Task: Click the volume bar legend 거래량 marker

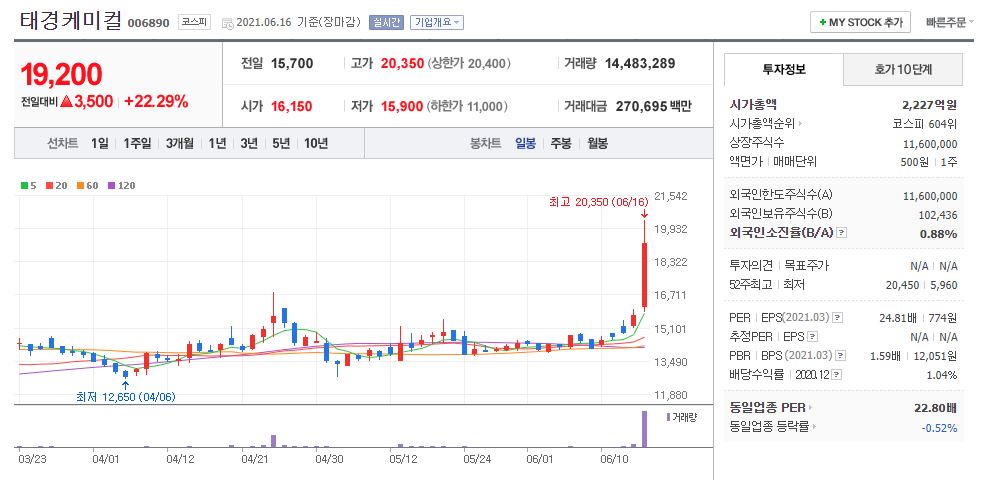Action: coord(669,417)
